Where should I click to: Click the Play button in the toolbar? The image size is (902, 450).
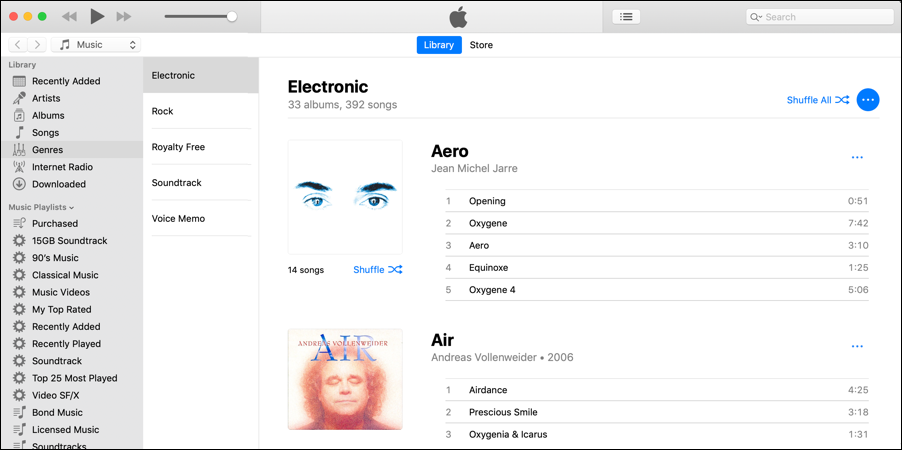tap(97, 17)
